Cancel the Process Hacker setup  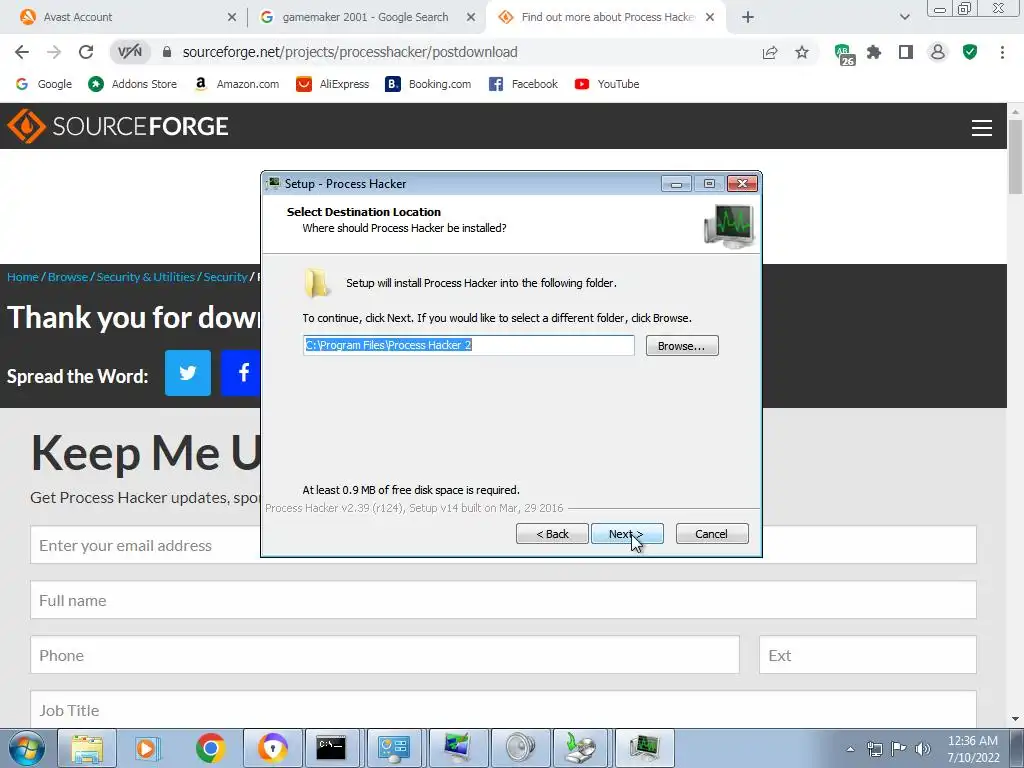(x=712, y=534)
